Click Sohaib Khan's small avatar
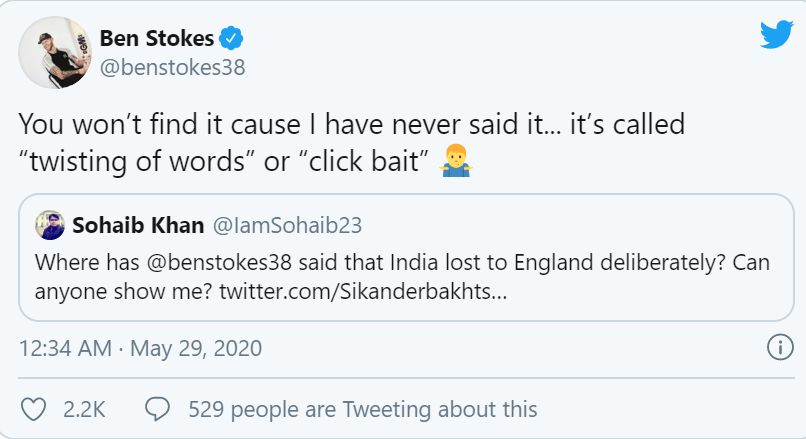806x439 pixels. [x=49, y=226]
